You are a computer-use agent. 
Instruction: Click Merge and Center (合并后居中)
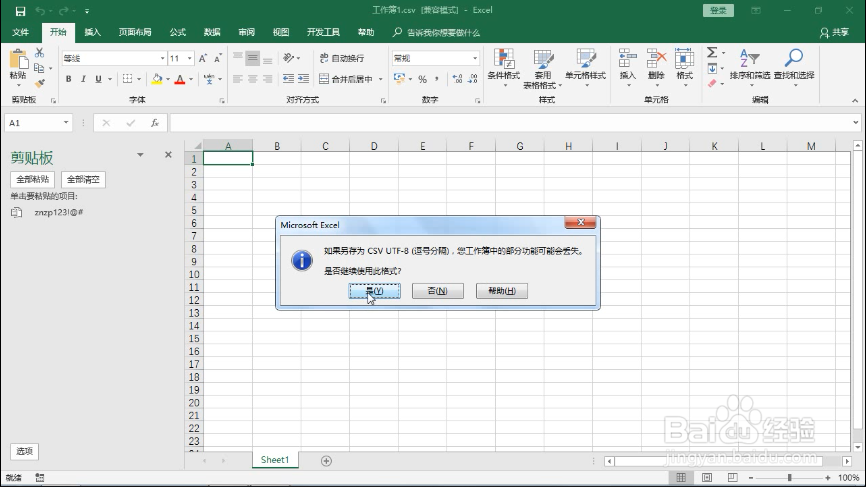[x=346, y=79]
